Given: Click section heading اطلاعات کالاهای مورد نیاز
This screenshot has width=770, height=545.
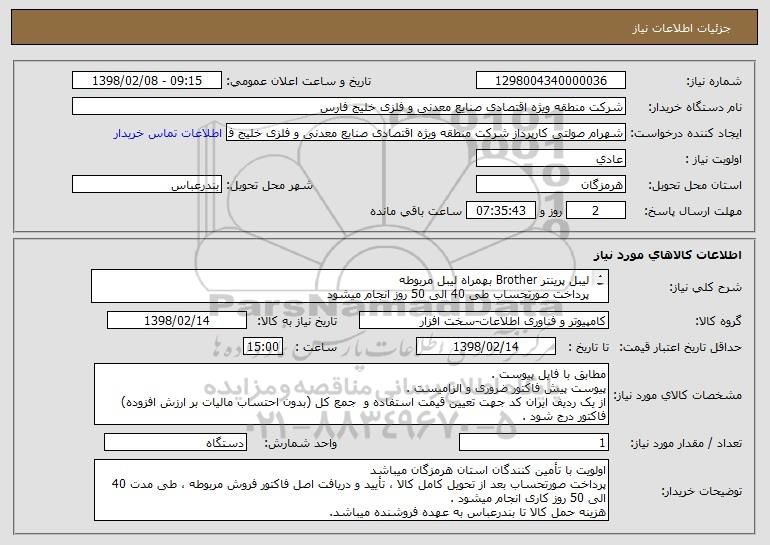Looking at the screenshot, I should click(x=668, y=255).
